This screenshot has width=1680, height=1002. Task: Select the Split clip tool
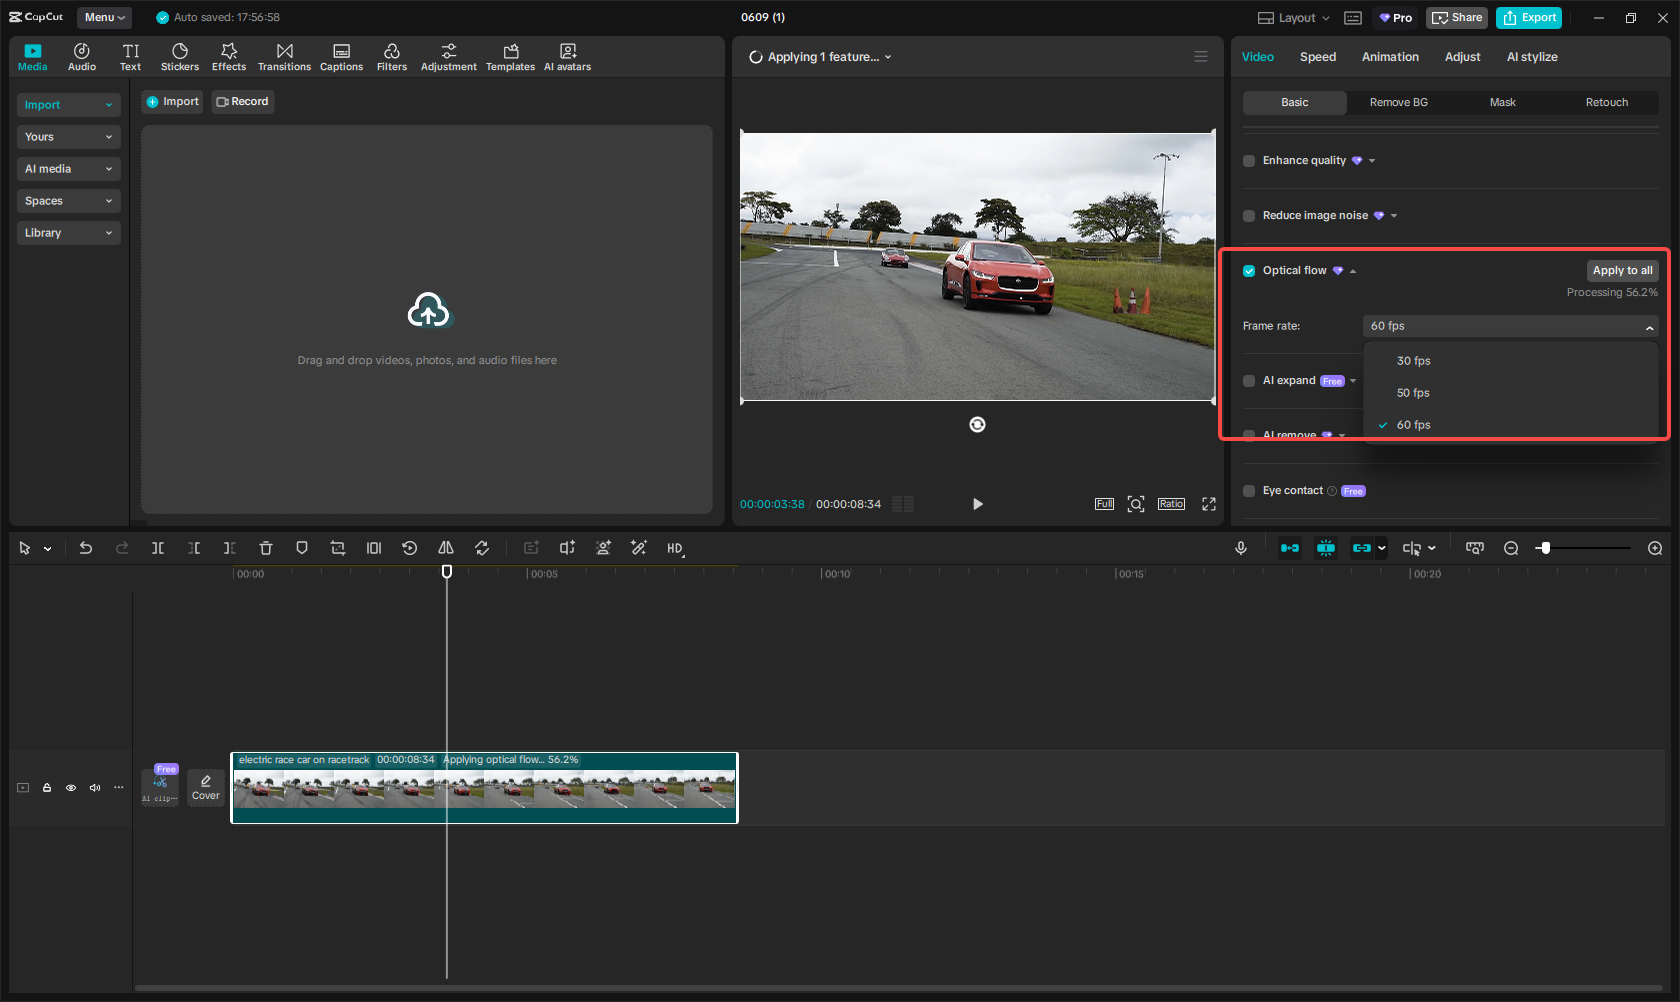coord(158,548)
